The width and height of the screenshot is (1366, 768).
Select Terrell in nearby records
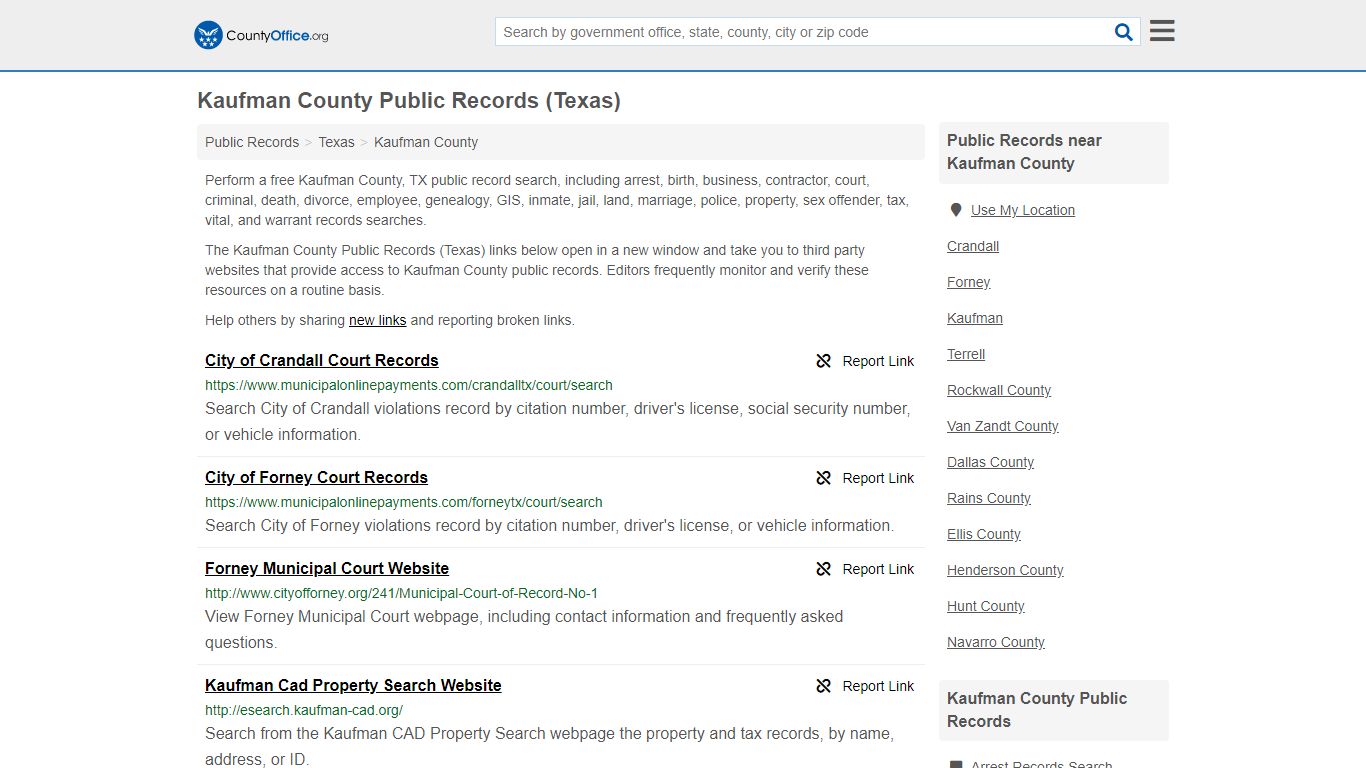[x=966, y=354]
